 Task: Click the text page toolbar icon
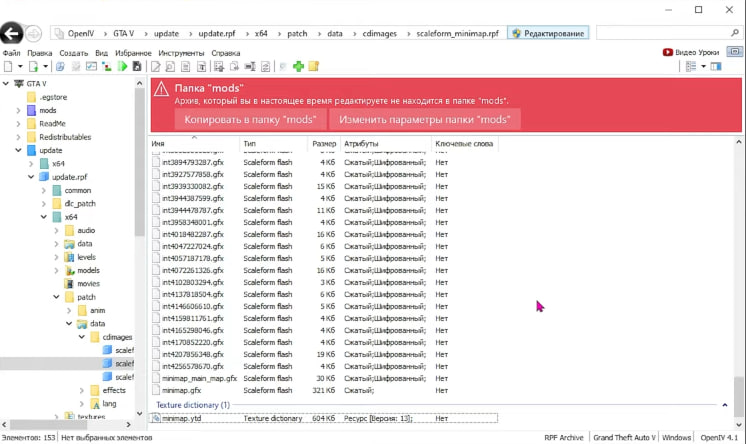(x=186, y=67)
